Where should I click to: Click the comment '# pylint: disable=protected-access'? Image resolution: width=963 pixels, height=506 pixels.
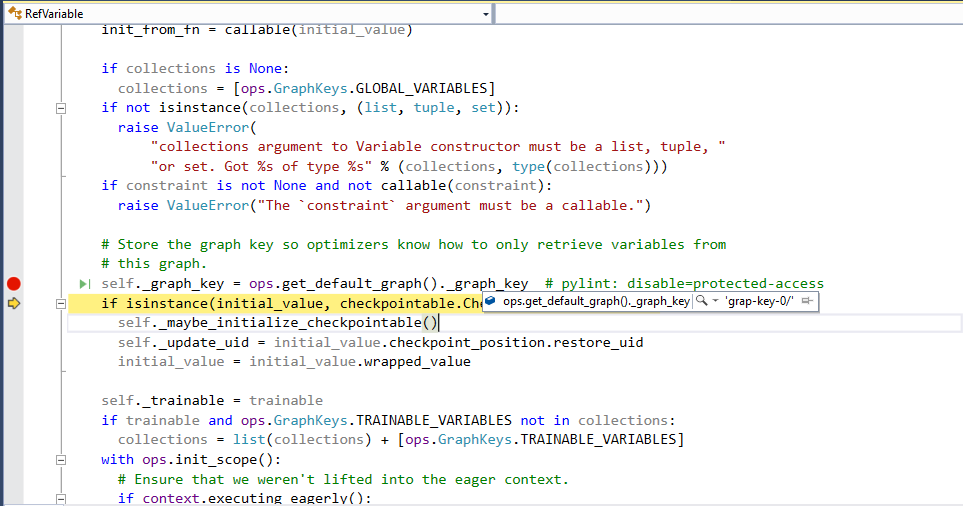click(x=684, y=284)
